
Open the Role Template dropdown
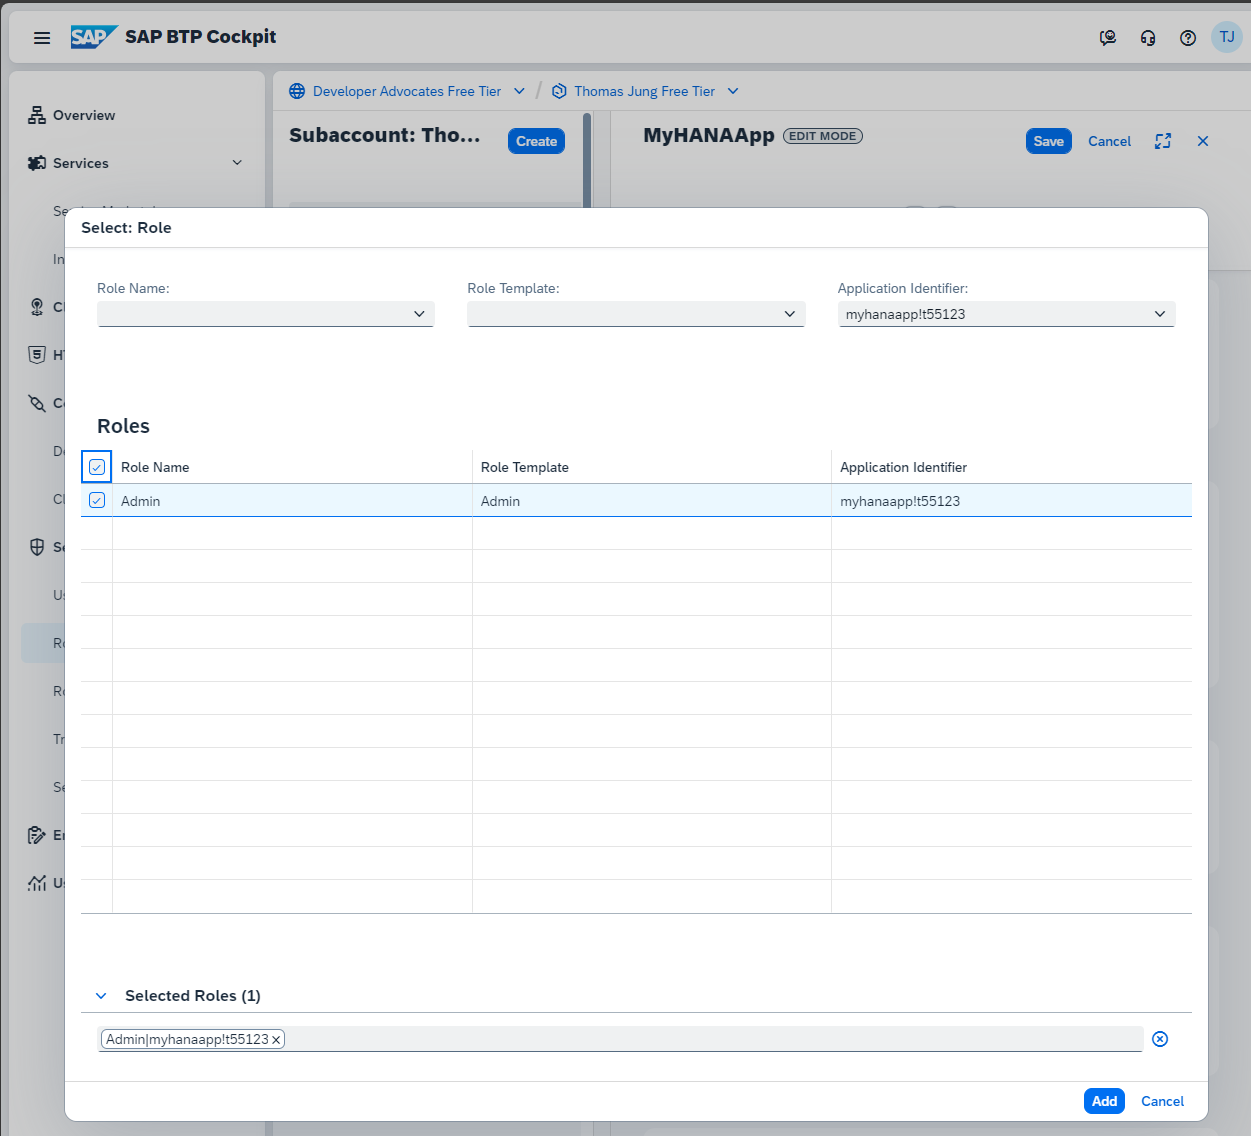click(x=790, y=314)
